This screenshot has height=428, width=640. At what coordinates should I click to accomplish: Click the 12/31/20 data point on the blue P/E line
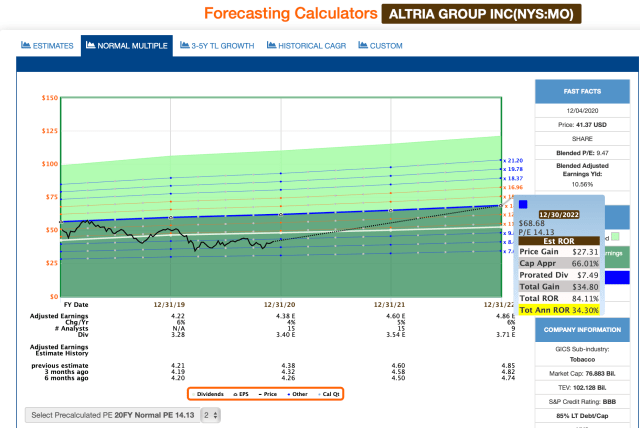point(281,215)
